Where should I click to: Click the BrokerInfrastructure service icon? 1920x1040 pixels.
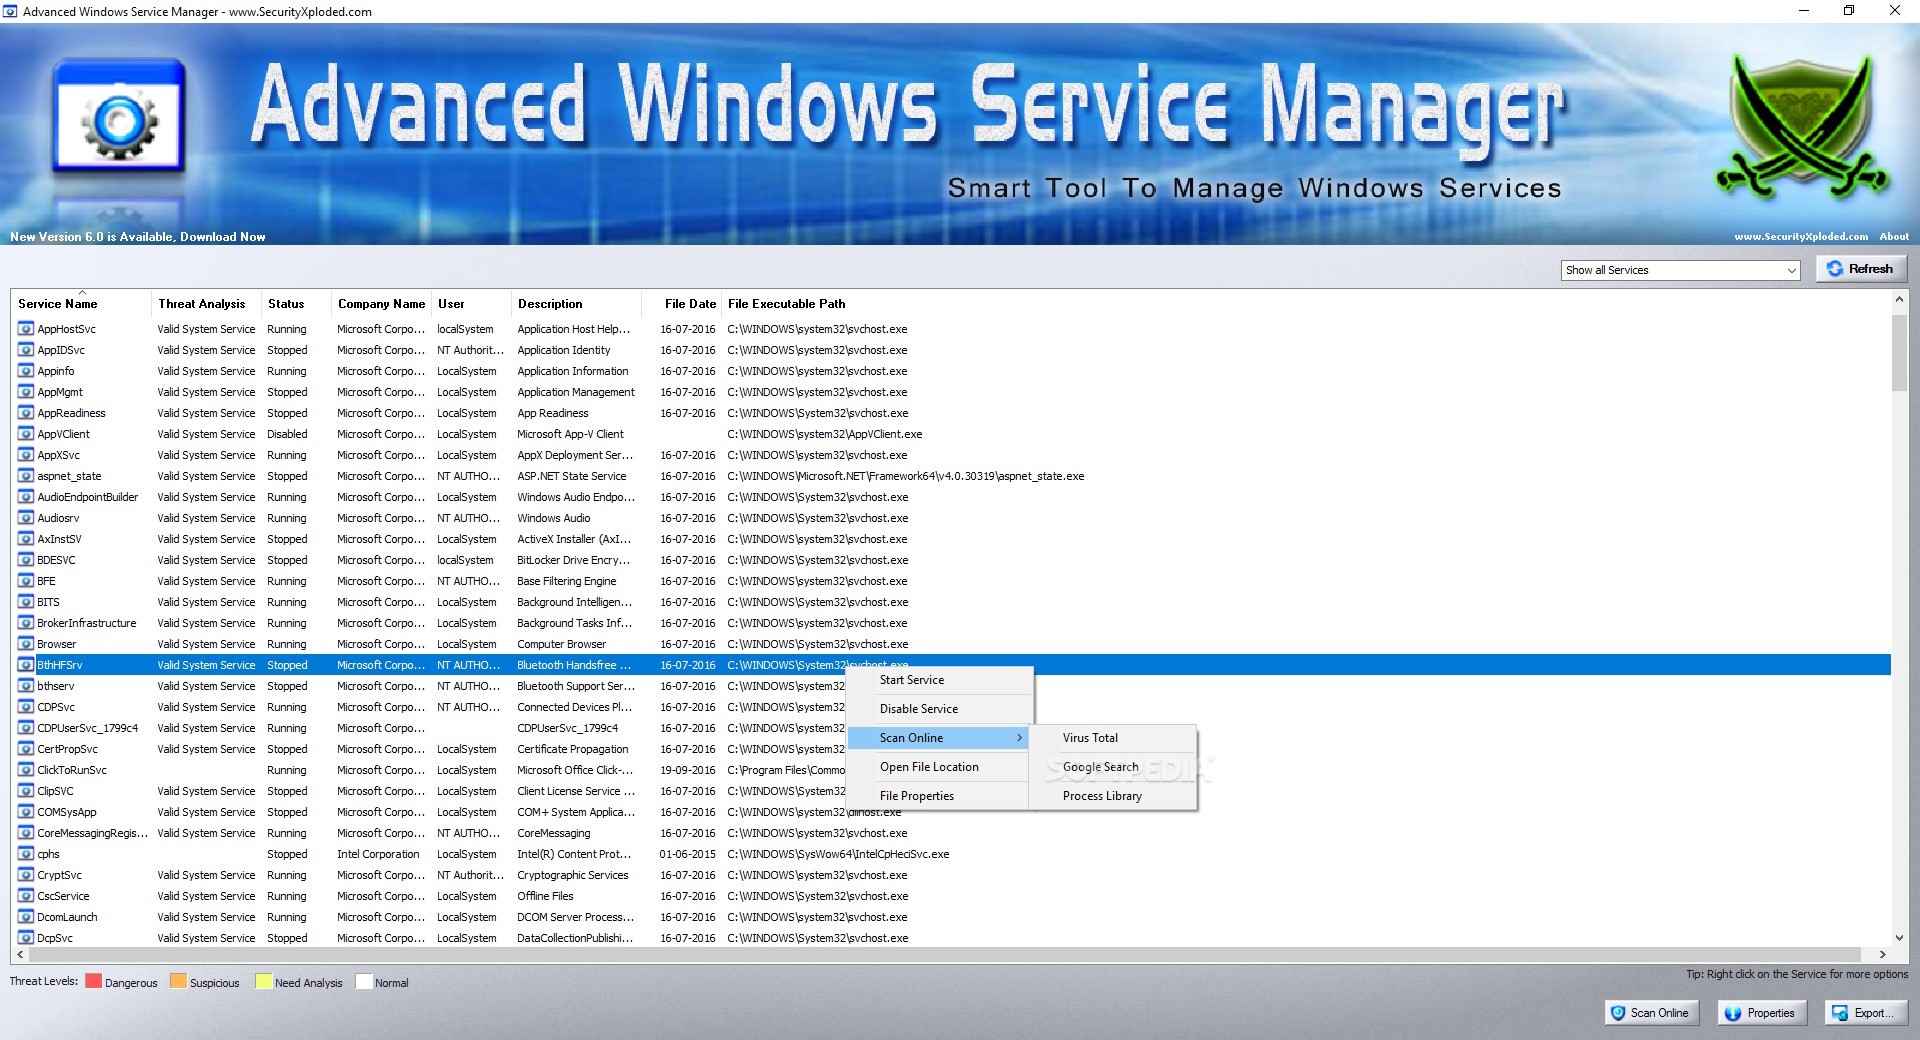(x=26, y=623)
